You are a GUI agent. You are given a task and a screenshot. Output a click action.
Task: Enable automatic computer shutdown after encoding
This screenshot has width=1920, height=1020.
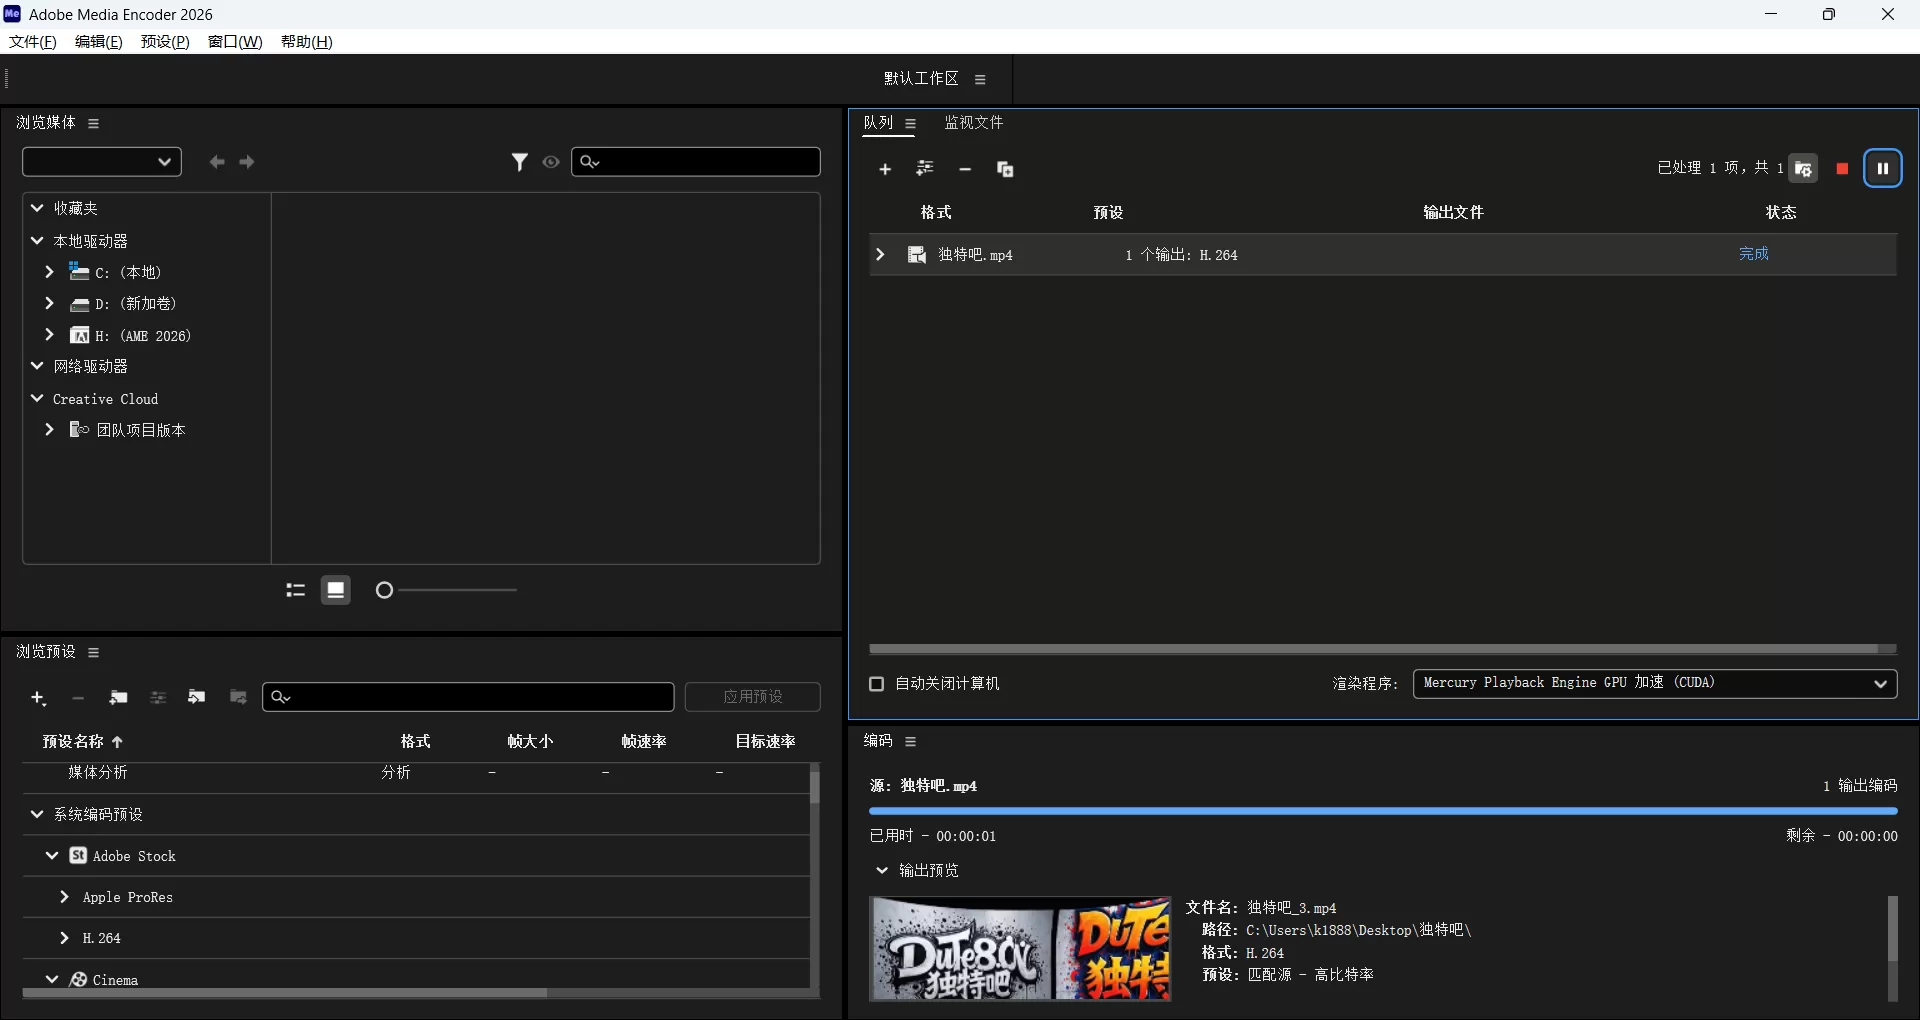click(876, 684)
